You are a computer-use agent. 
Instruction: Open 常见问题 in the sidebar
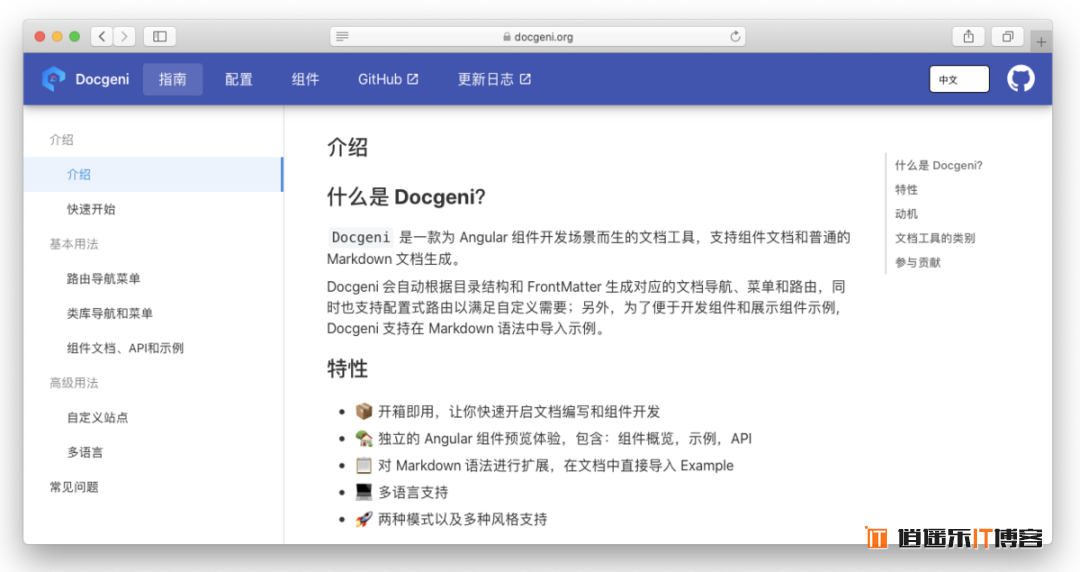74,487
